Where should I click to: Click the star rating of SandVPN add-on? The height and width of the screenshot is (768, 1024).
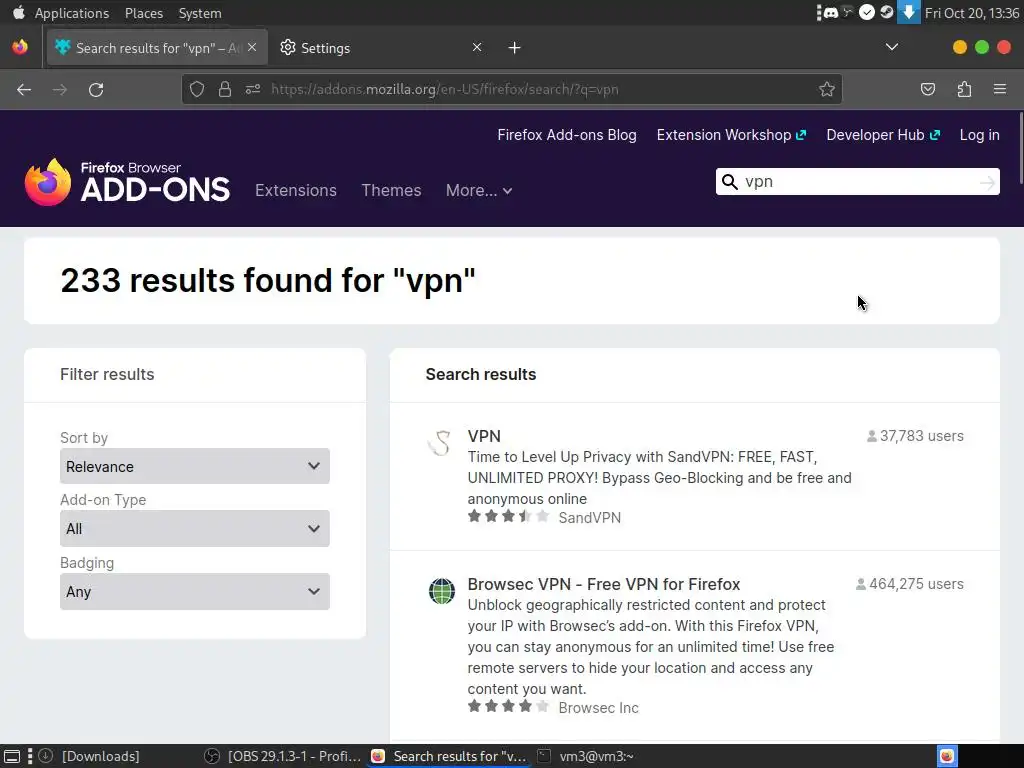coord(509,517)
